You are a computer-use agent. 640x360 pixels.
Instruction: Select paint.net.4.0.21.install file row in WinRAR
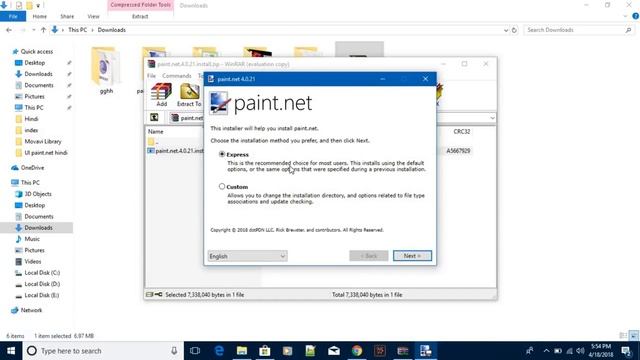tap(176, 151)
